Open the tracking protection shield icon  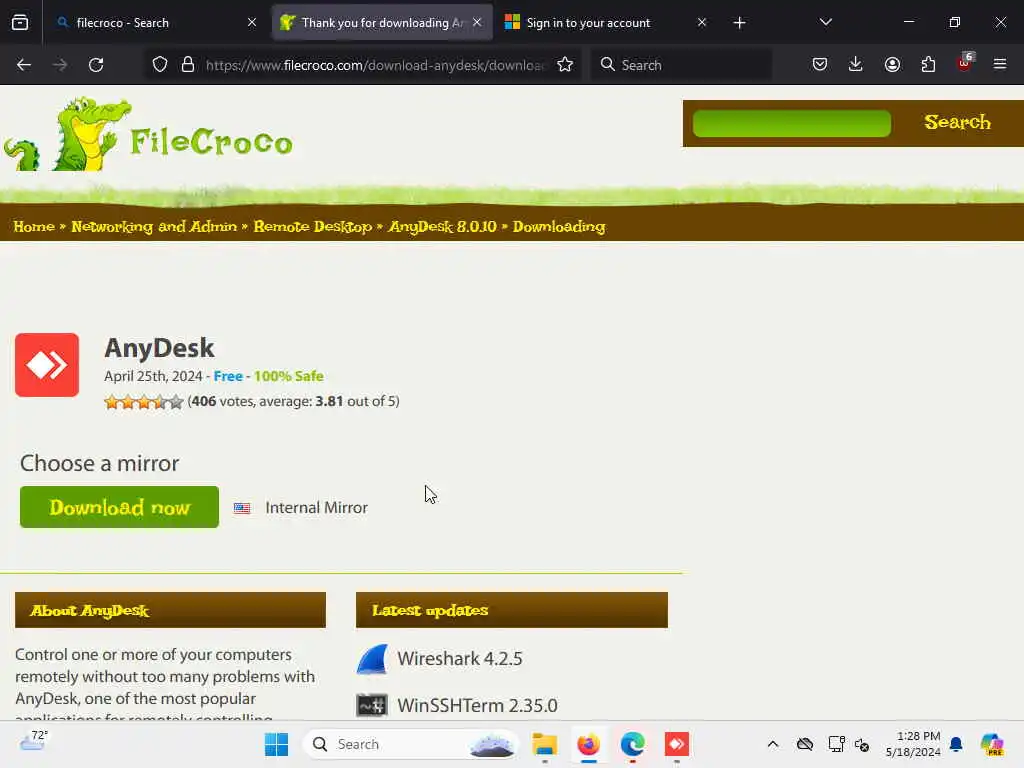coord(160,65)
